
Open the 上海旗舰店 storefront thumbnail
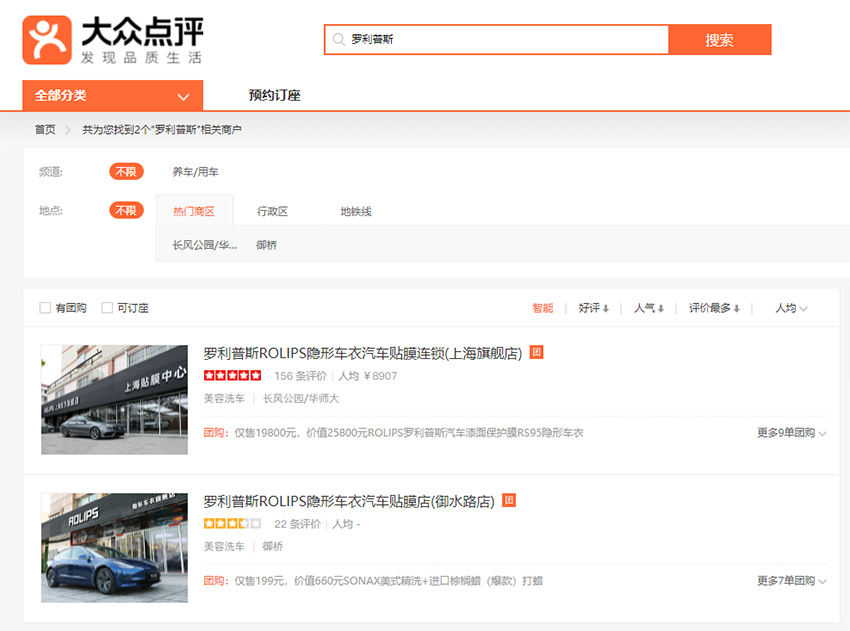pyautogui.click(x=114, y=399)
